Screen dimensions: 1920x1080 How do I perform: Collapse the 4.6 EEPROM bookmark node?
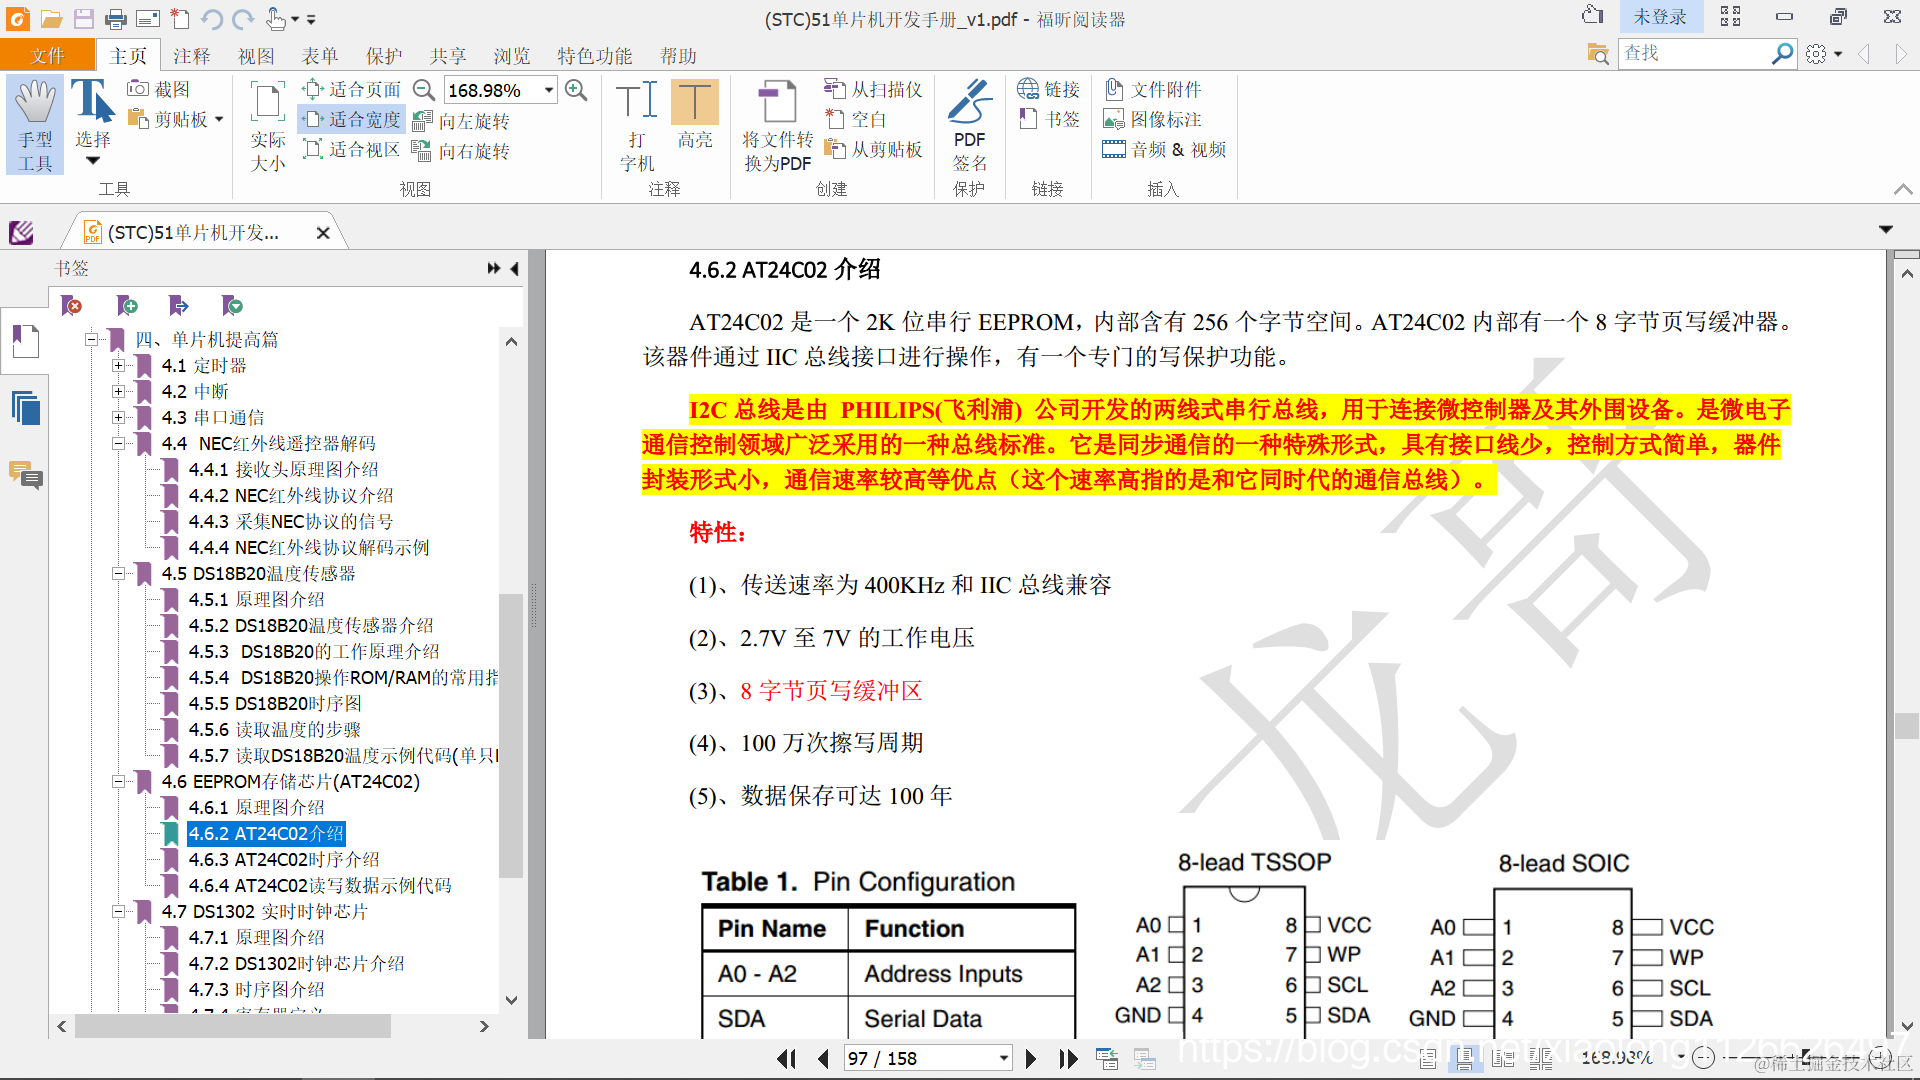coord(118,782)
